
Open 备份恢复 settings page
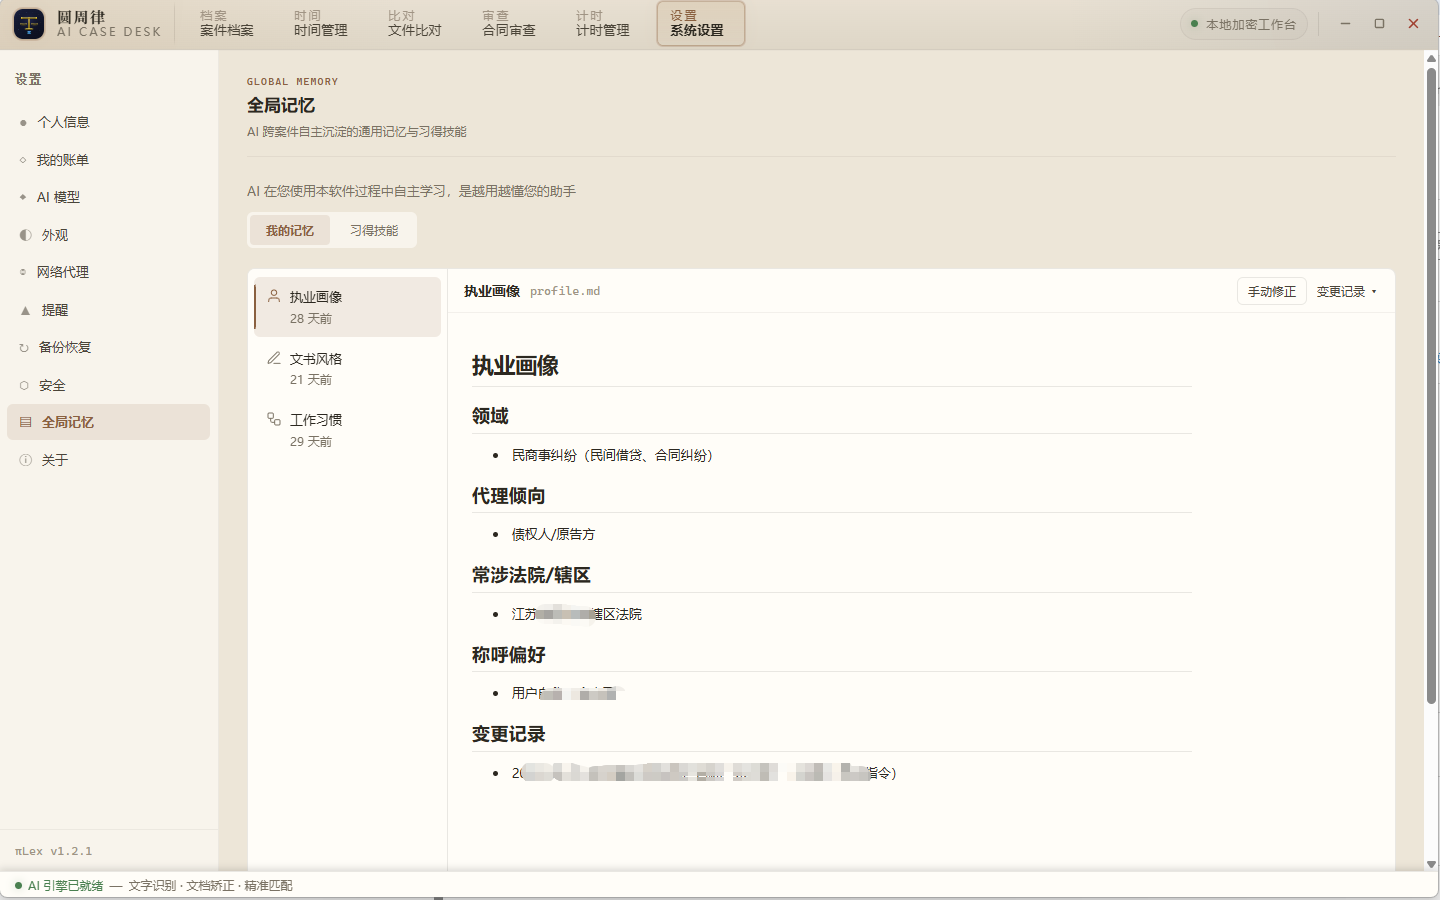pyautogui.click(x=108, y=348)
